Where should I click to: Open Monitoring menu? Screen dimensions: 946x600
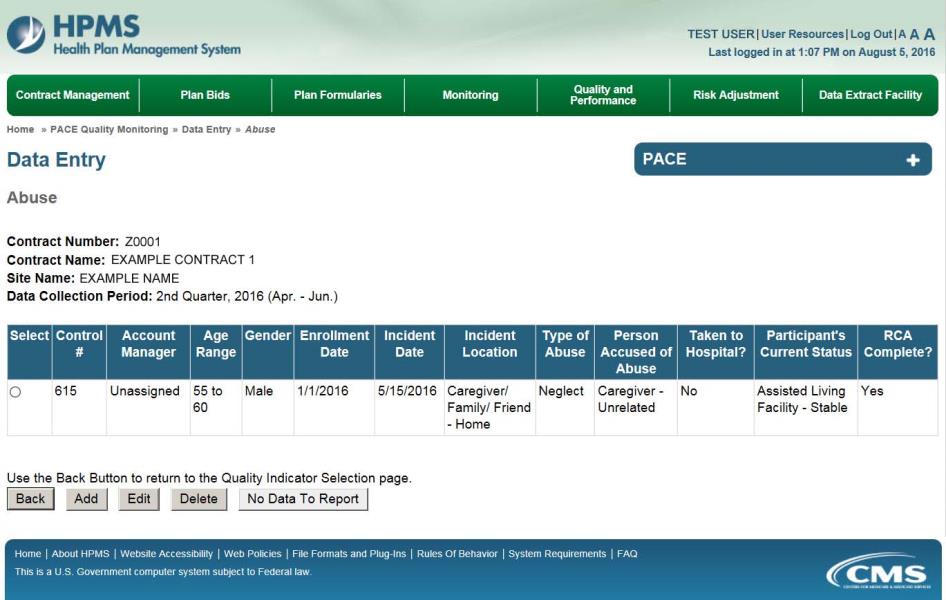[x=471, y=95]
